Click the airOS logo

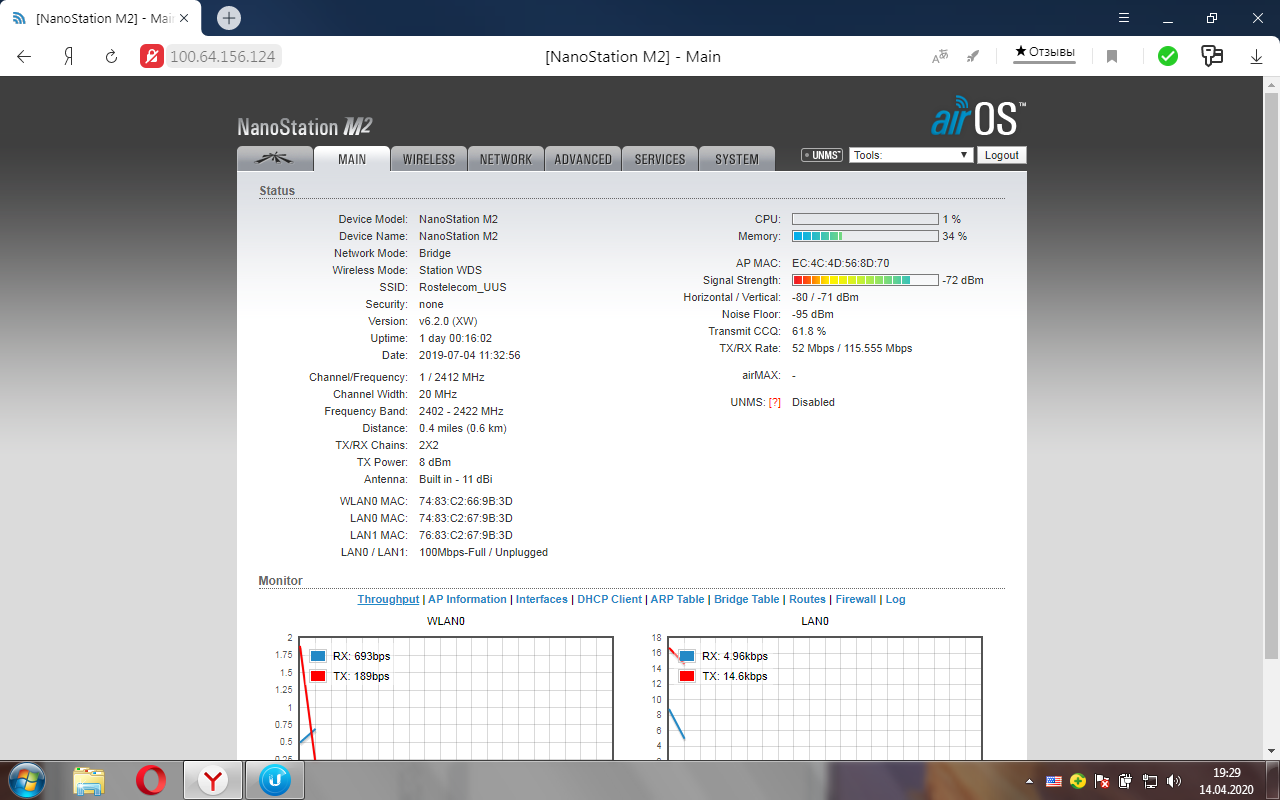[978, 116]
